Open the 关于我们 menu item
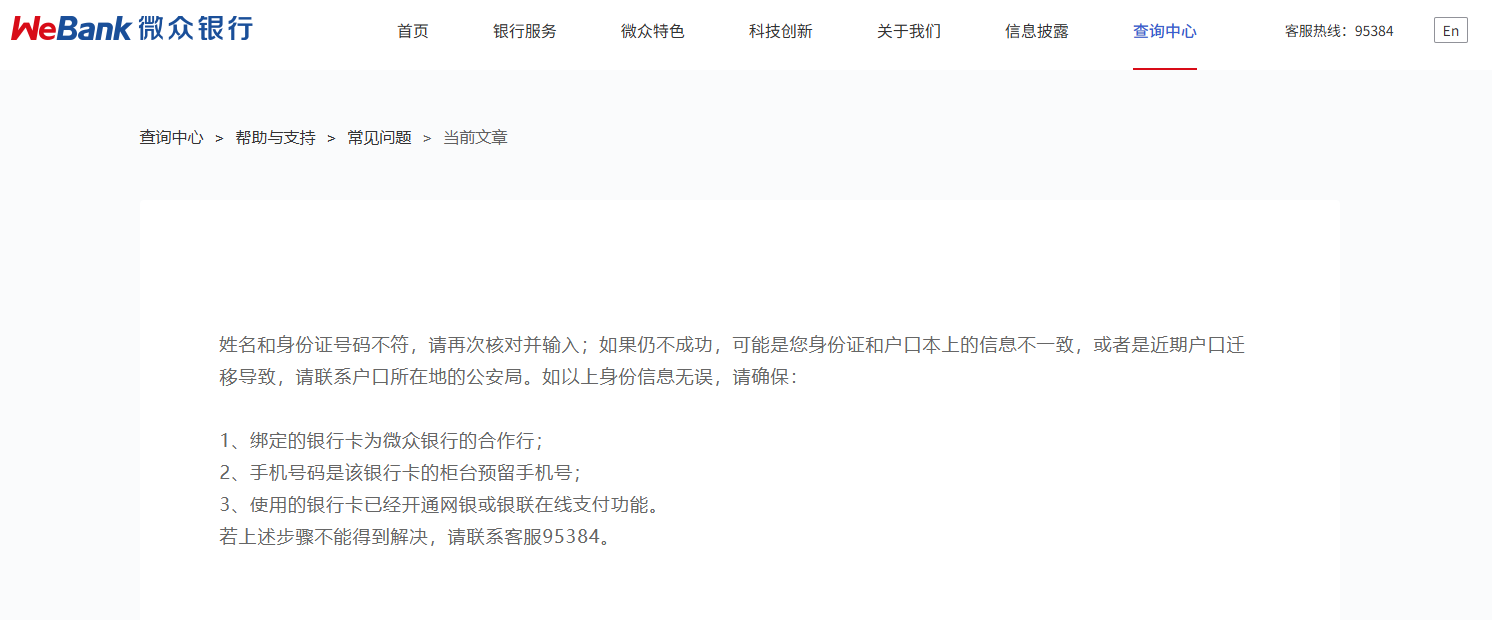The width and height of the screenshot is (1492, 620). pyautogui.click(x=909, y=31)
